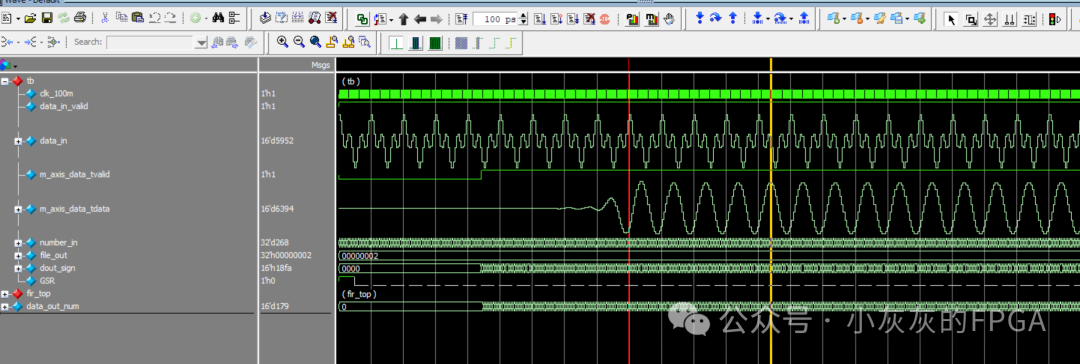Click the compile stacked layers icon

[x=264, y=19]
